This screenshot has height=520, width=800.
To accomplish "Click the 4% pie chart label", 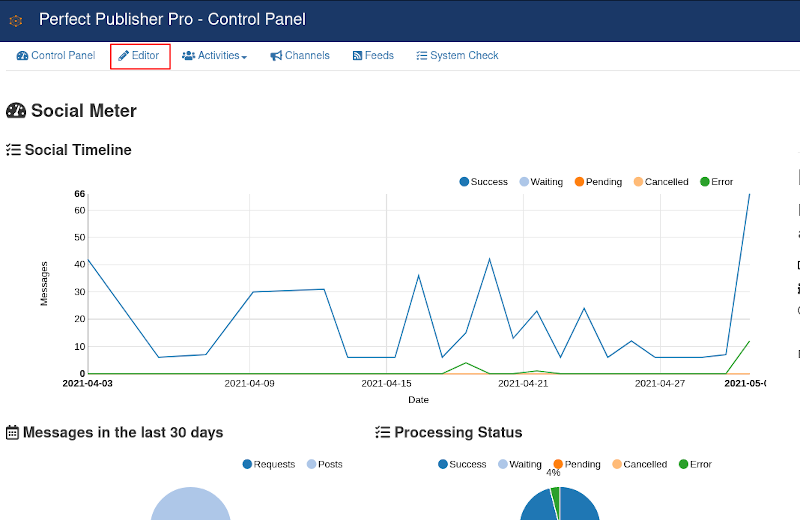I will [553, 473].
